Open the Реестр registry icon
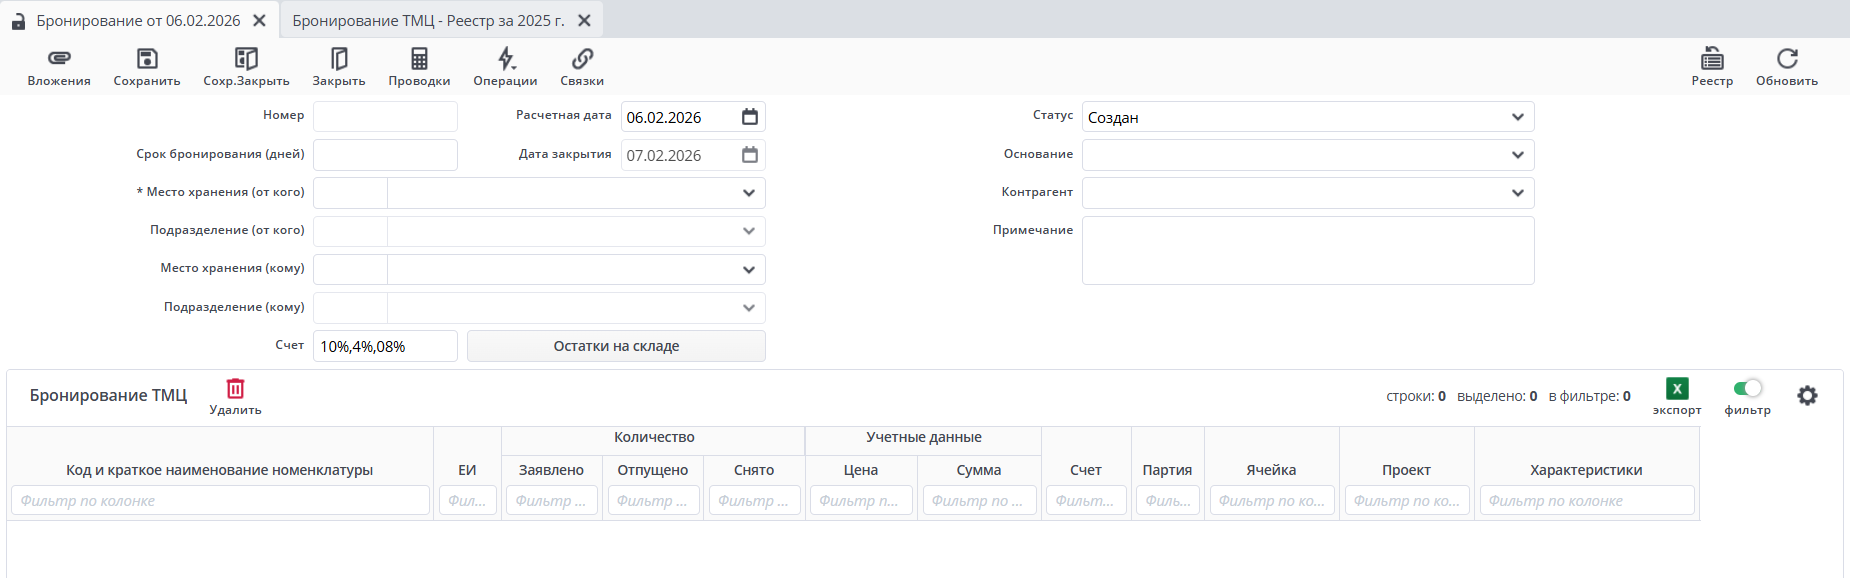Viewport: 1853px width, 578px height. (x=1712, y=59)
